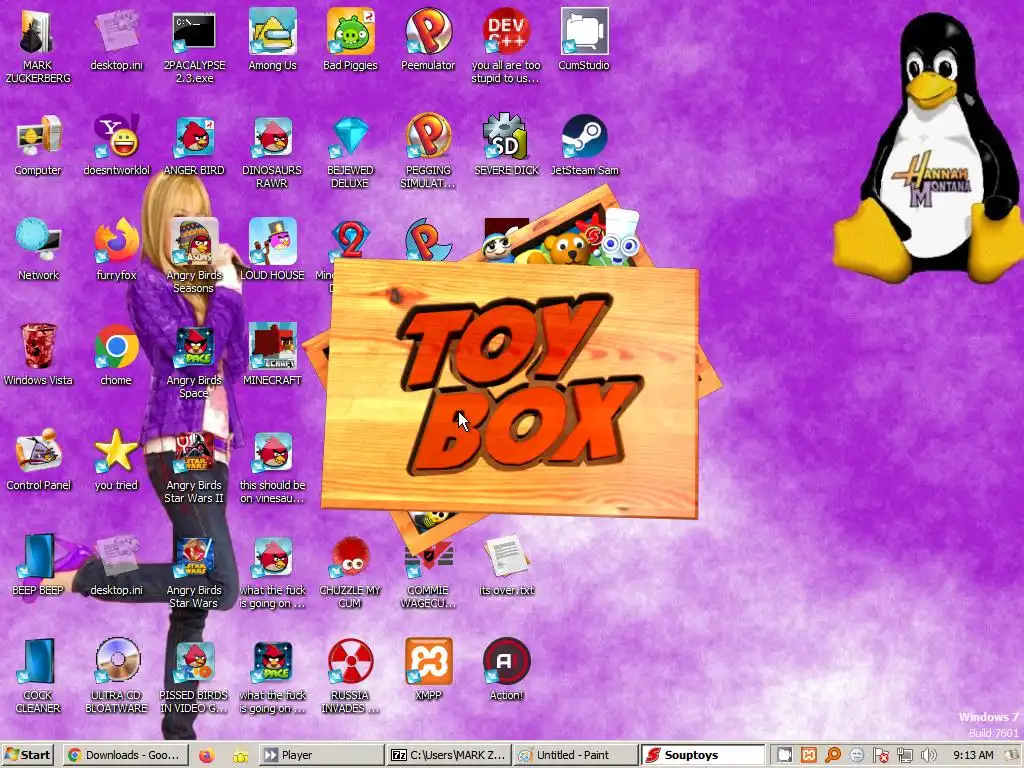The height and width of the screenshot is (768, 1024).
Task: Click the yellow icon next to Firefox in taskbar
Action: click(240, 756)
